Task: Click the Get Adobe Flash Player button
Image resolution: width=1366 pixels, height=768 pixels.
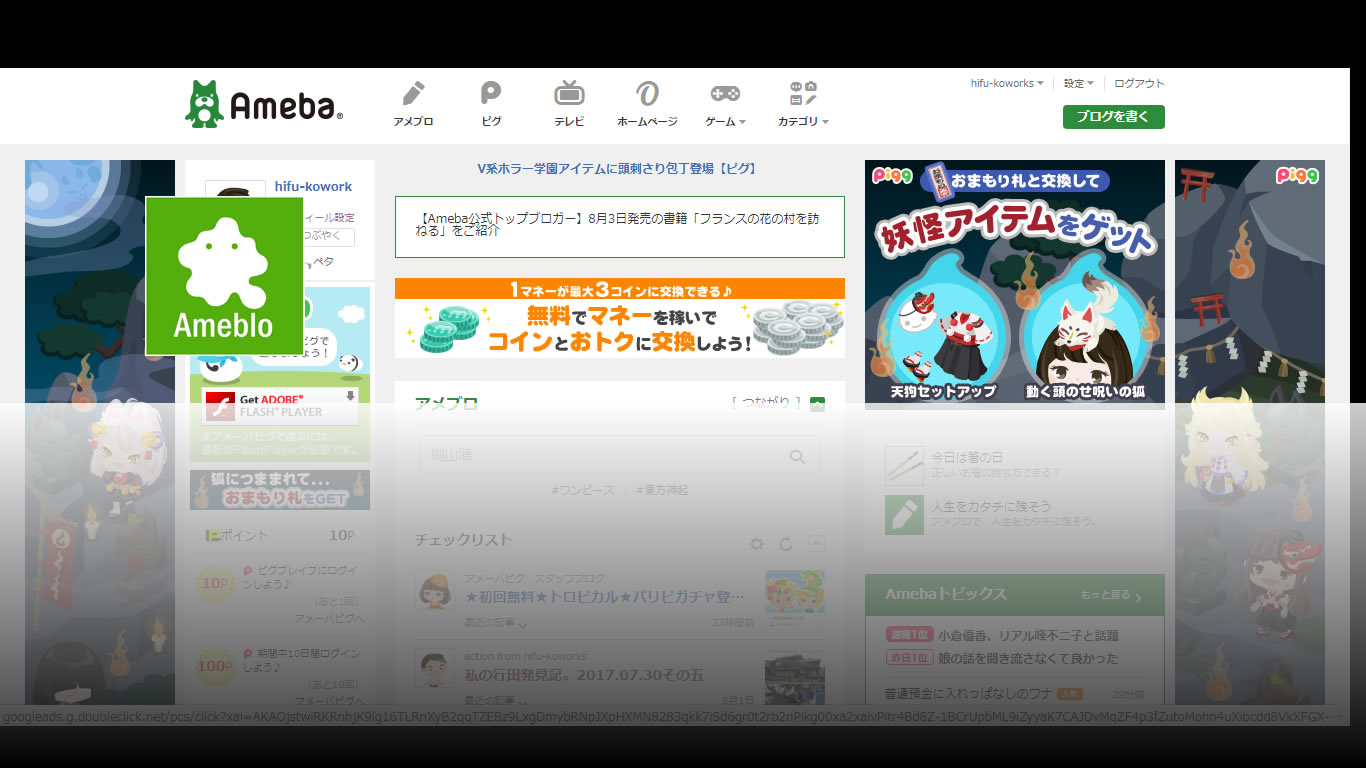Action: [x=280, y=406]
